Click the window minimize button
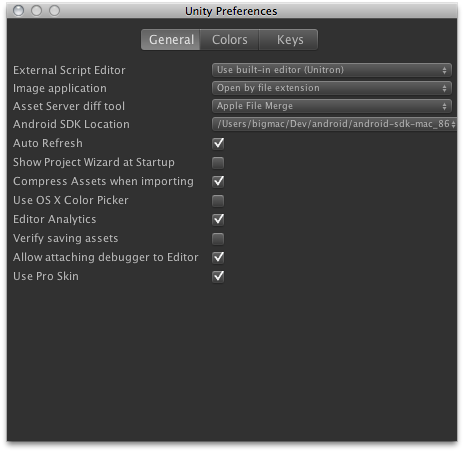This screenshot has width=464, height=452. (36, 11)
